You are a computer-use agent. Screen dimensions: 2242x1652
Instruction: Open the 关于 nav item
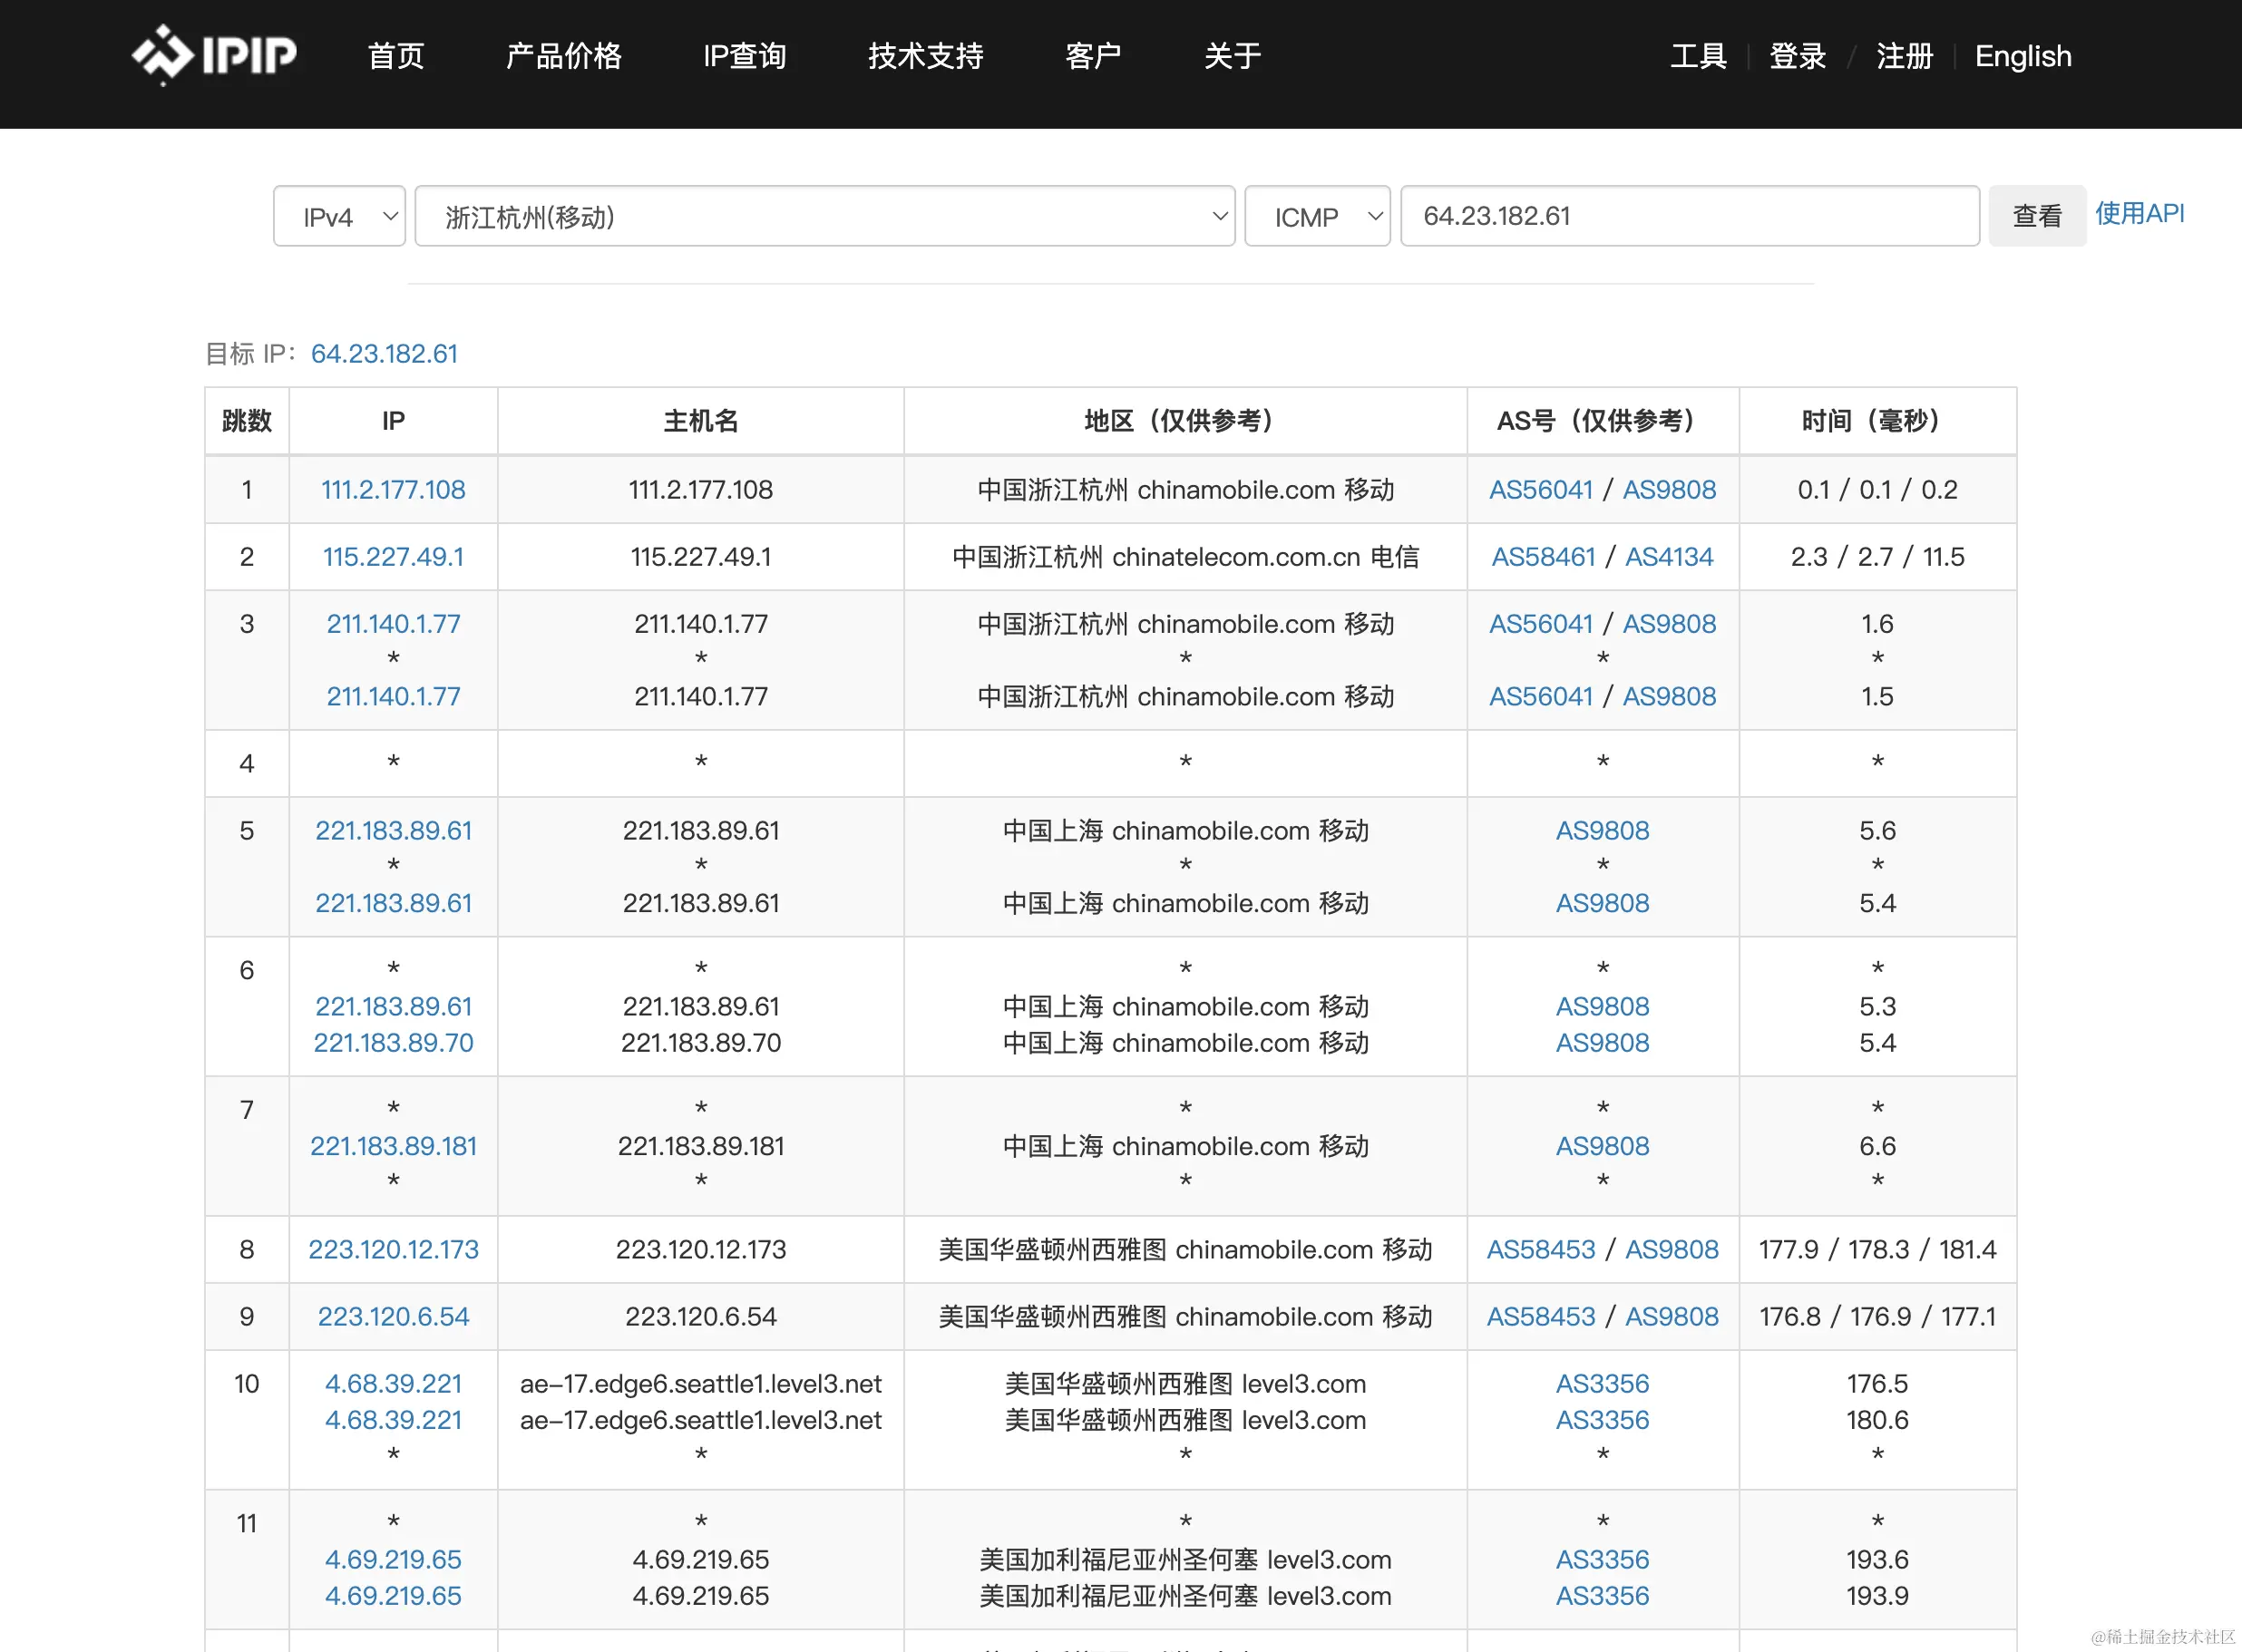[x=1233, y=56]
